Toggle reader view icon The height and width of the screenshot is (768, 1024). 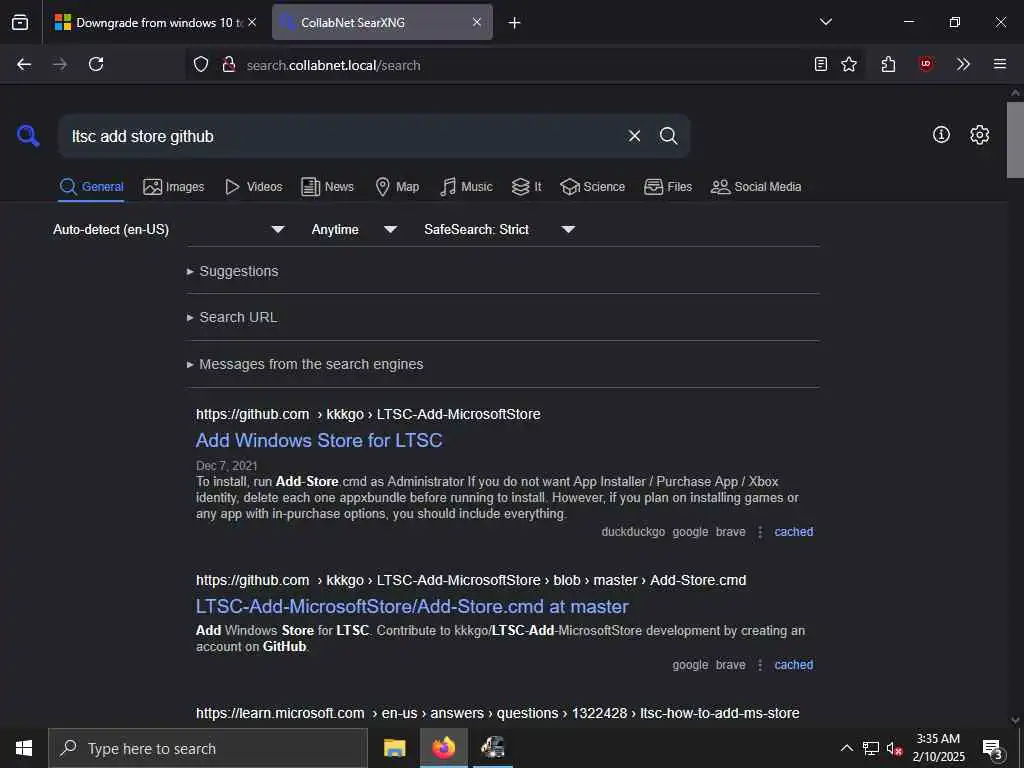pos(821,64)
